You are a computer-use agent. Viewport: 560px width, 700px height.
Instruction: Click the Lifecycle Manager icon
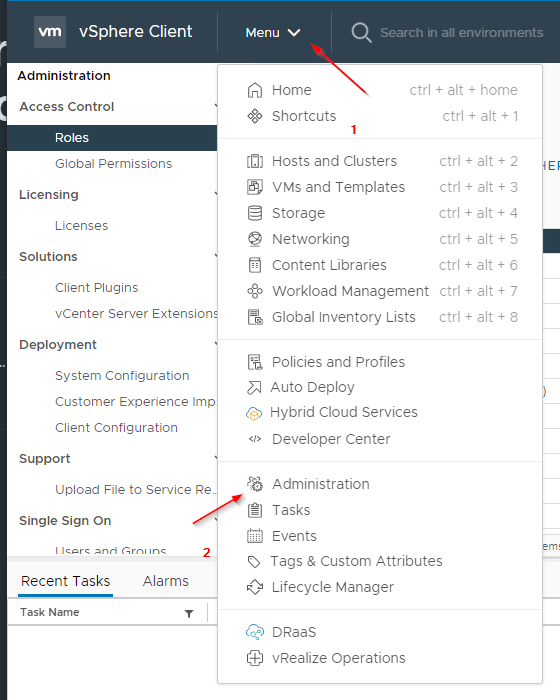pos(255,587)
